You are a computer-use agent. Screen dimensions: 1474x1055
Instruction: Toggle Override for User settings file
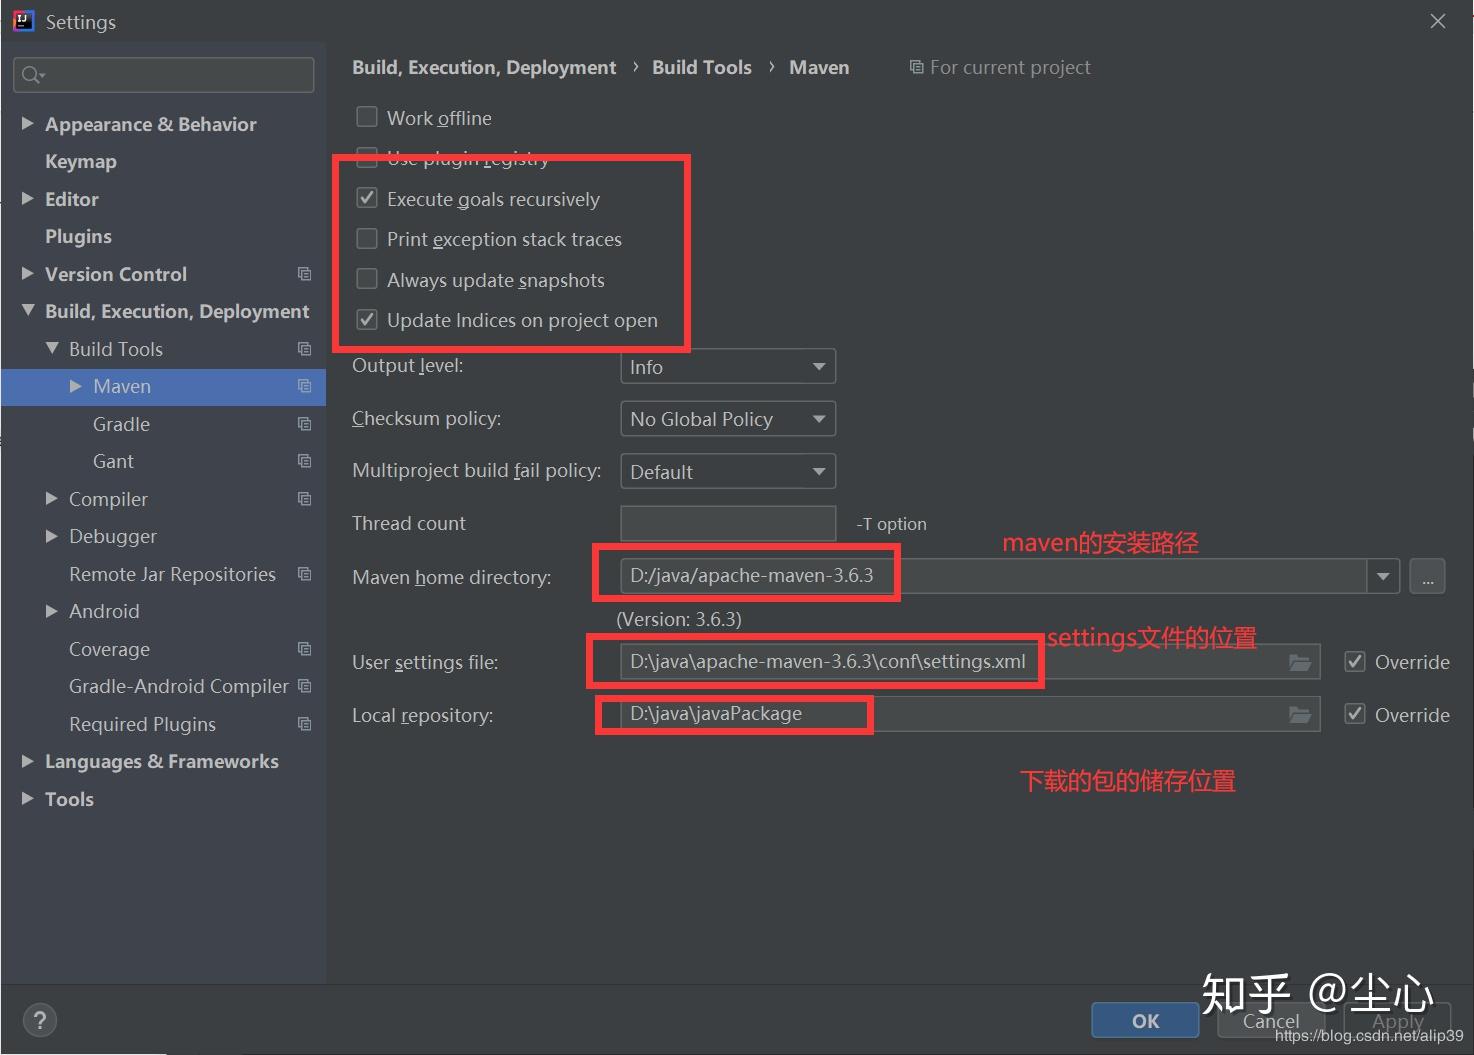[1355, 661]
